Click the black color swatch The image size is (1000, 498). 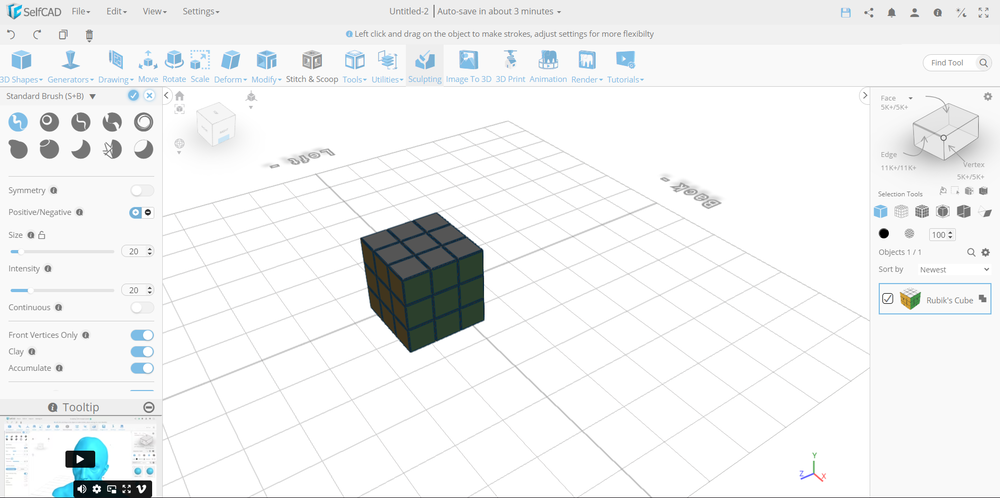pyautogui.click(x=883, y=234)
